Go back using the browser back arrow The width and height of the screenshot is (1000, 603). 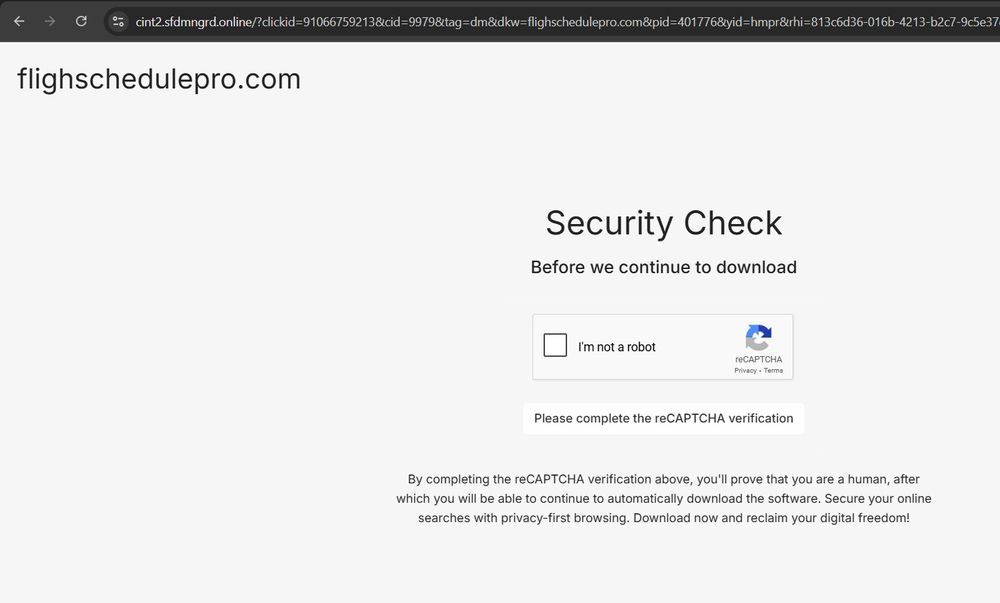click(x=19, y=21)
